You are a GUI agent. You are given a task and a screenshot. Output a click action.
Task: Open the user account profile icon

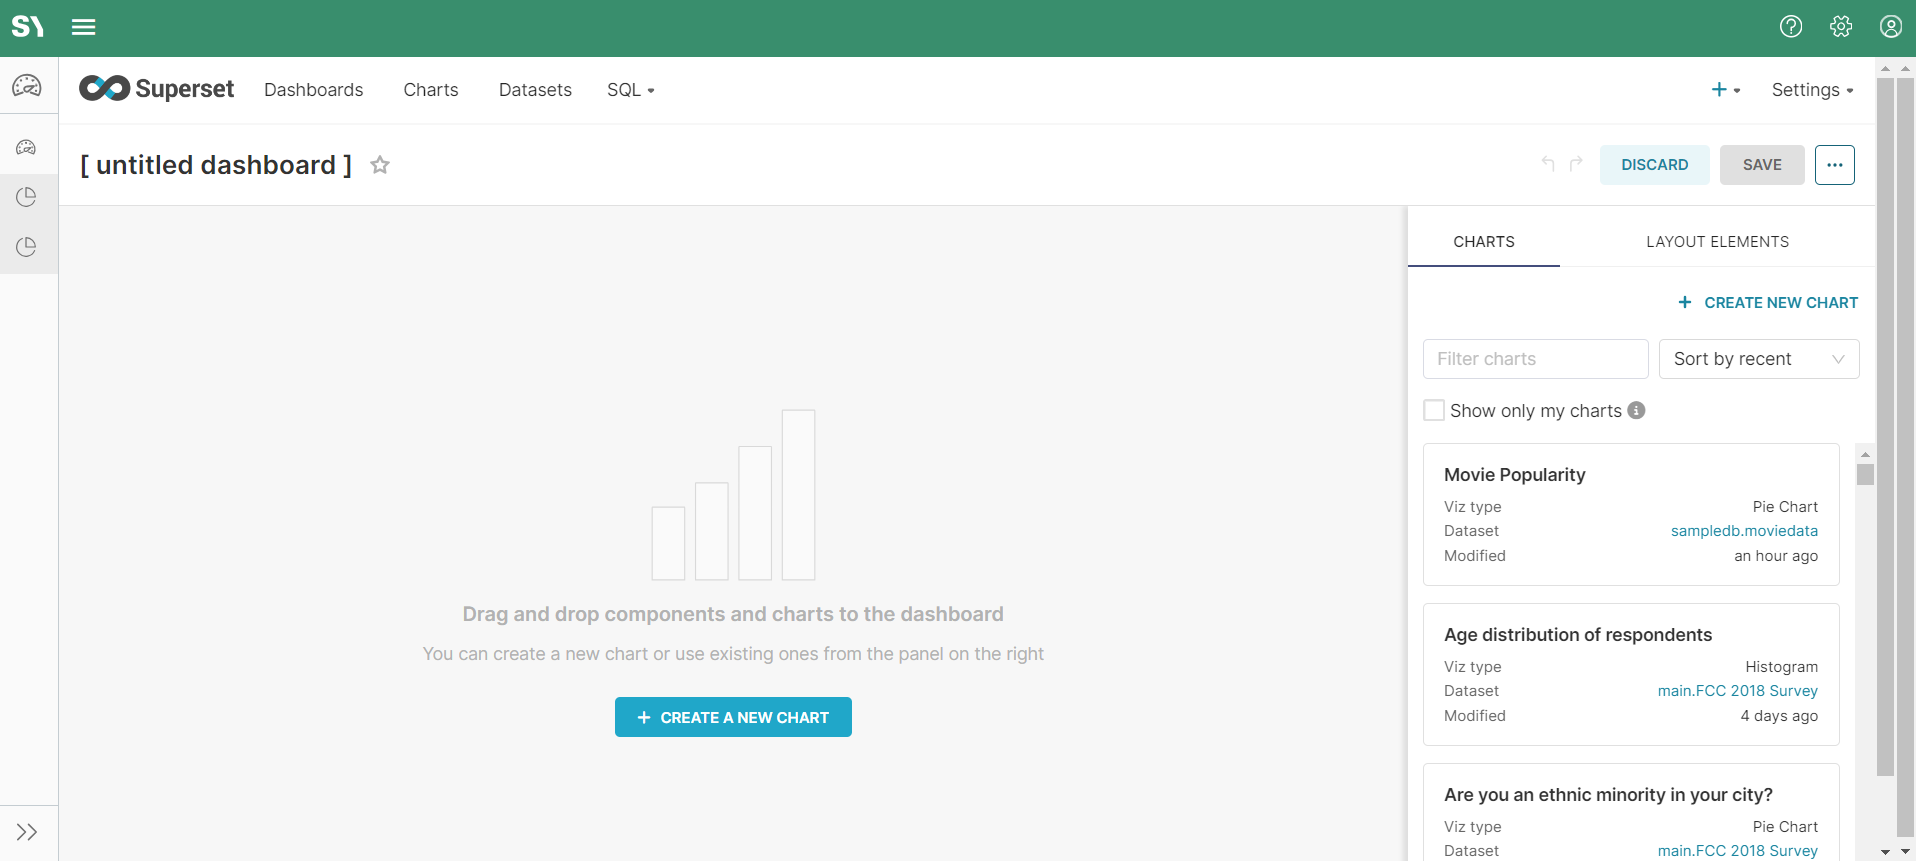click(x=1890, y=27)
